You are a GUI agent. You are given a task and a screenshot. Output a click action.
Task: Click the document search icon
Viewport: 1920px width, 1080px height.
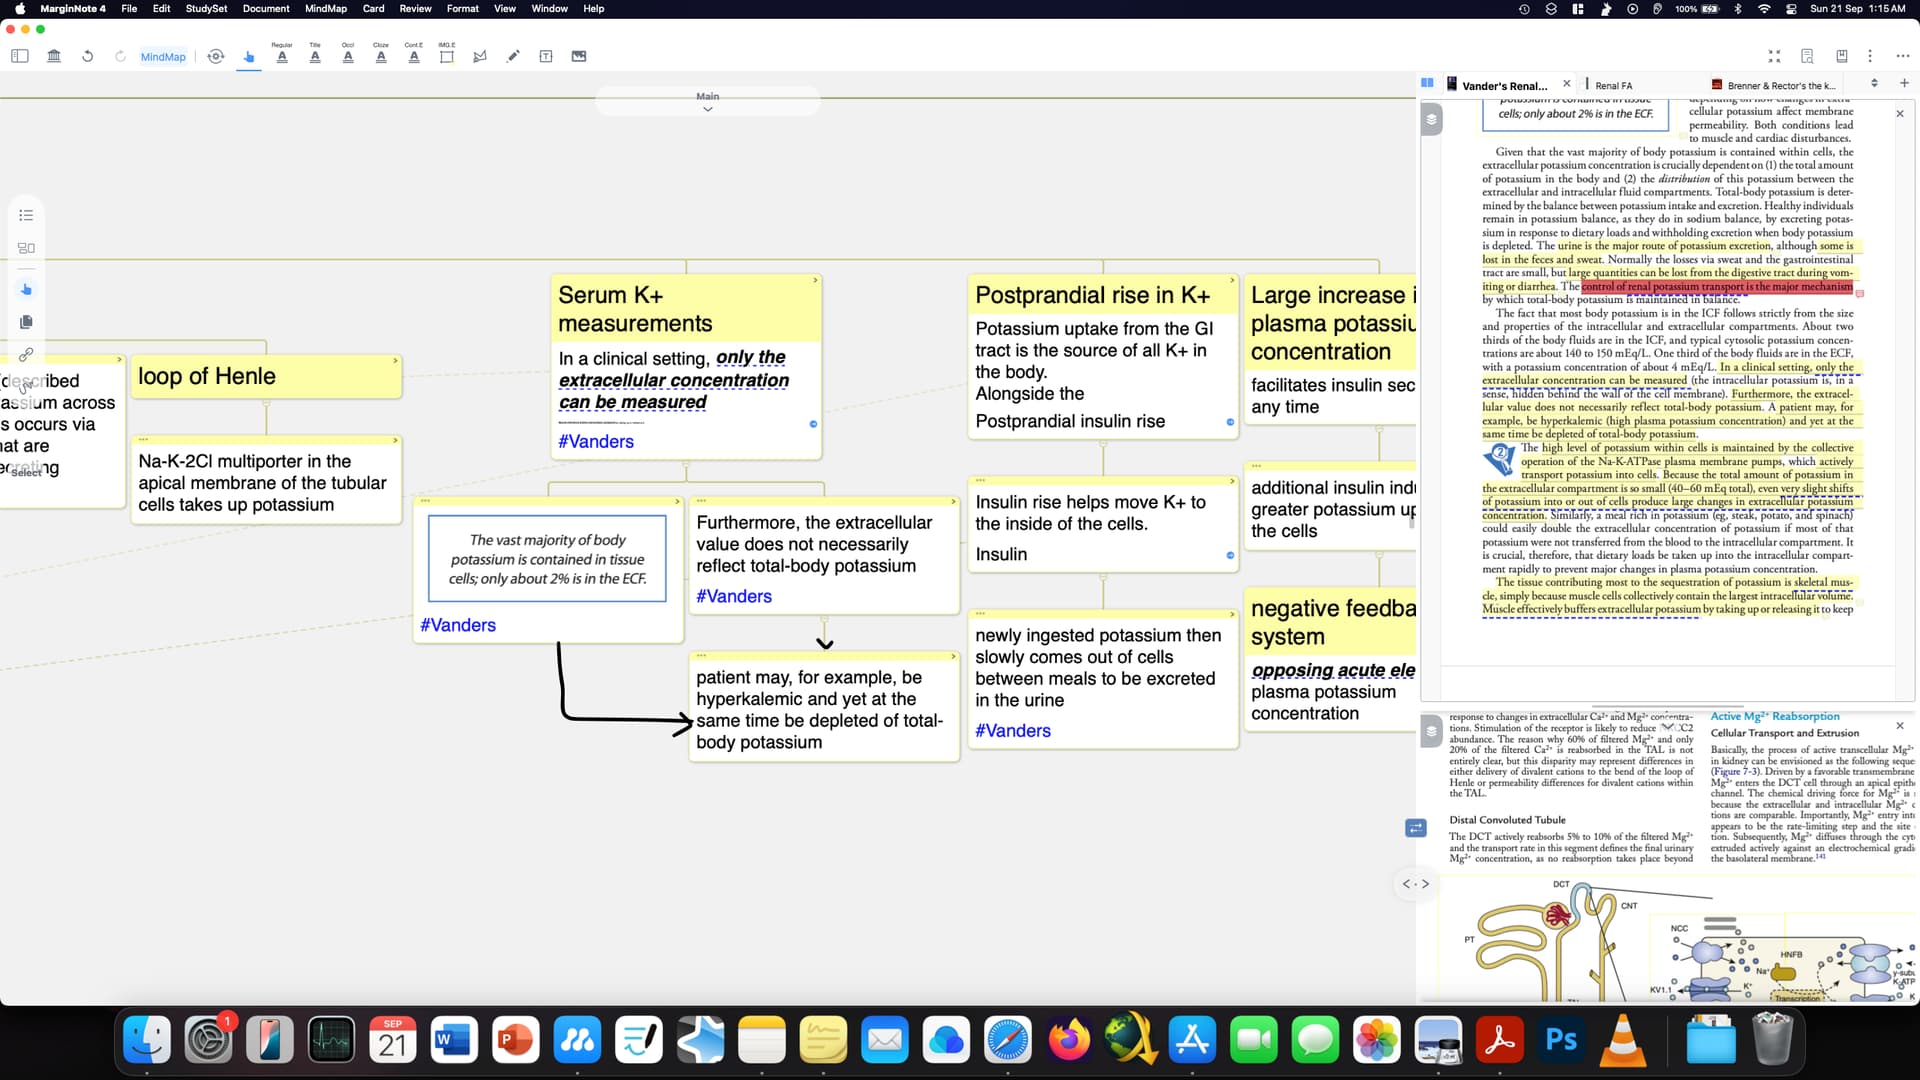(x=1807, y=56)
